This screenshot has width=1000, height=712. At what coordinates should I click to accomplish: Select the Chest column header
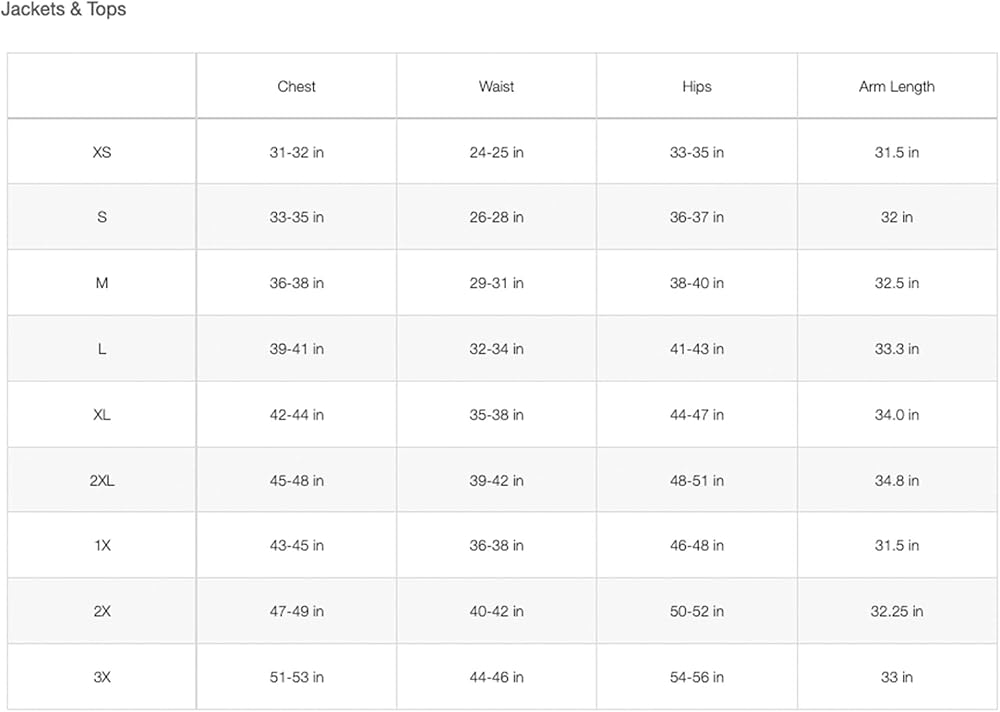point(296,87)
